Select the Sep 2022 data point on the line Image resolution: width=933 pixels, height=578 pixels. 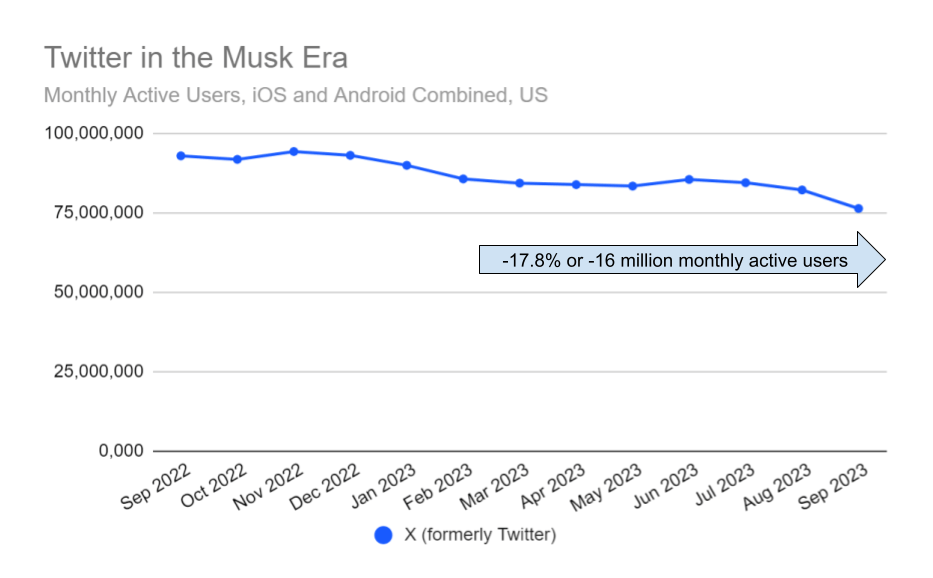point(181,156)
